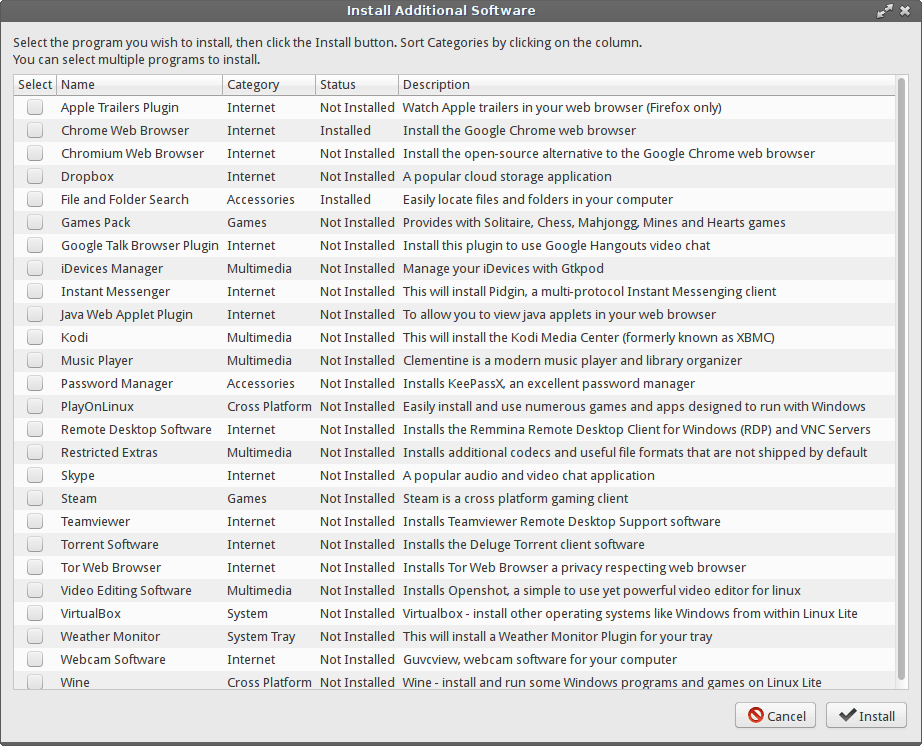Enable the Remote Desktop Software checkbox
Image resolution: width=922 pixels, height=746 pixels.
tap(35, 429)
